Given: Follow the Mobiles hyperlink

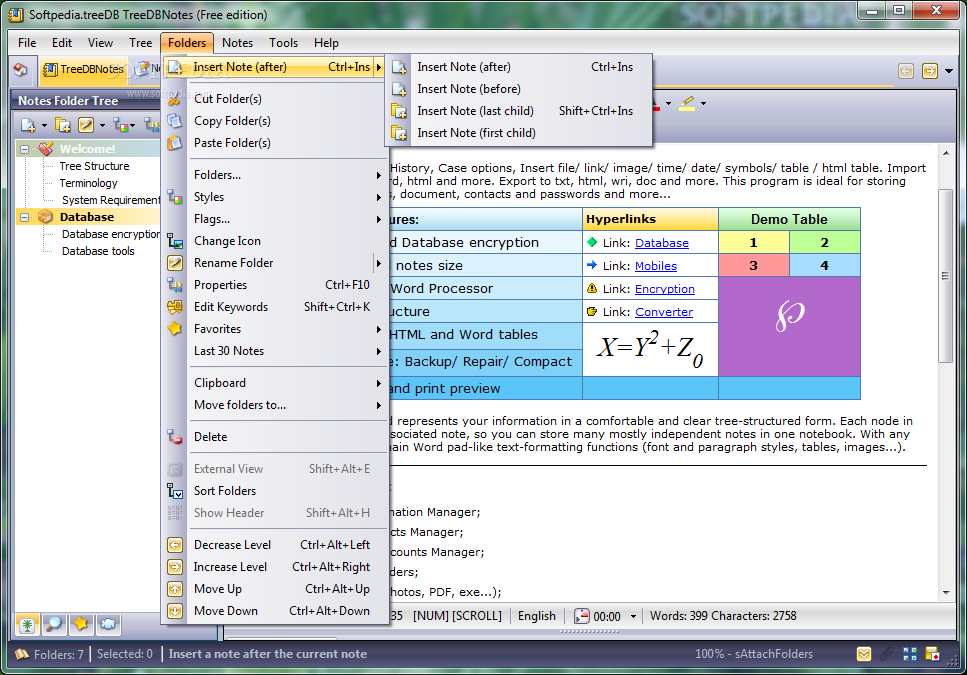Looking at the screenshot, I should point(656,266).
